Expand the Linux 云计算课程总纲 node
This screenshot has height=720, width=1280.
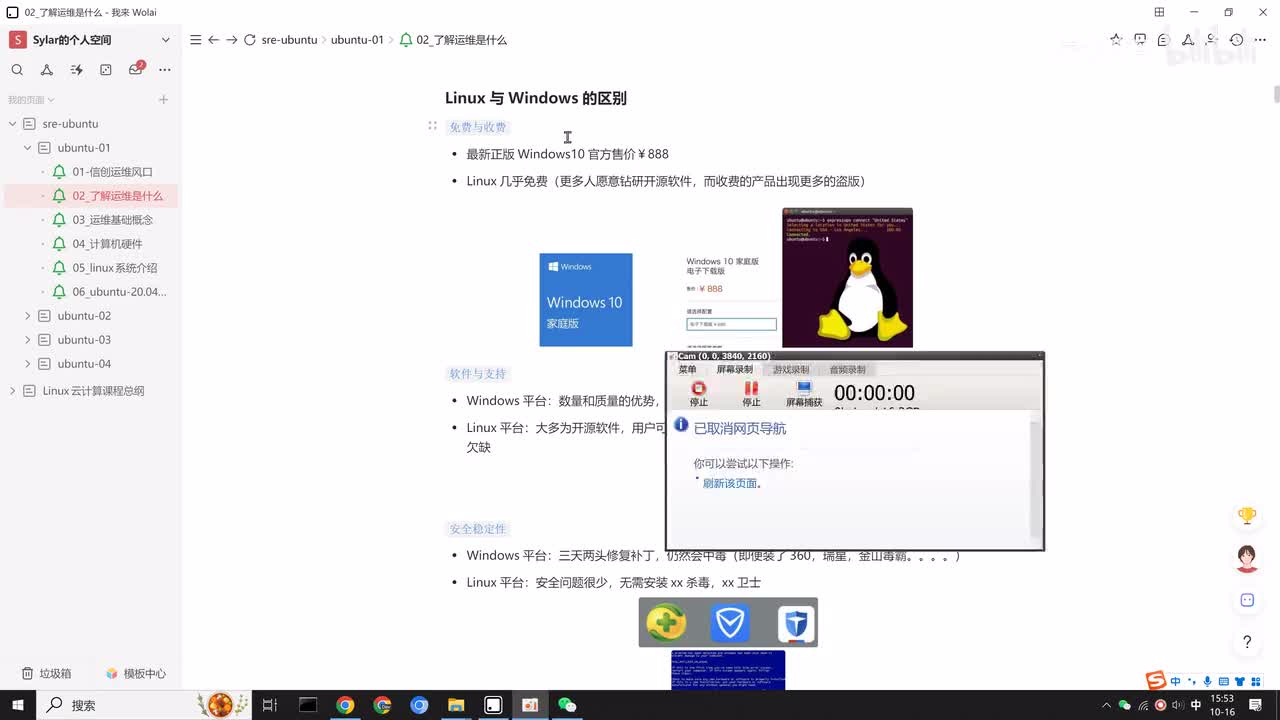tap(12, 391)
